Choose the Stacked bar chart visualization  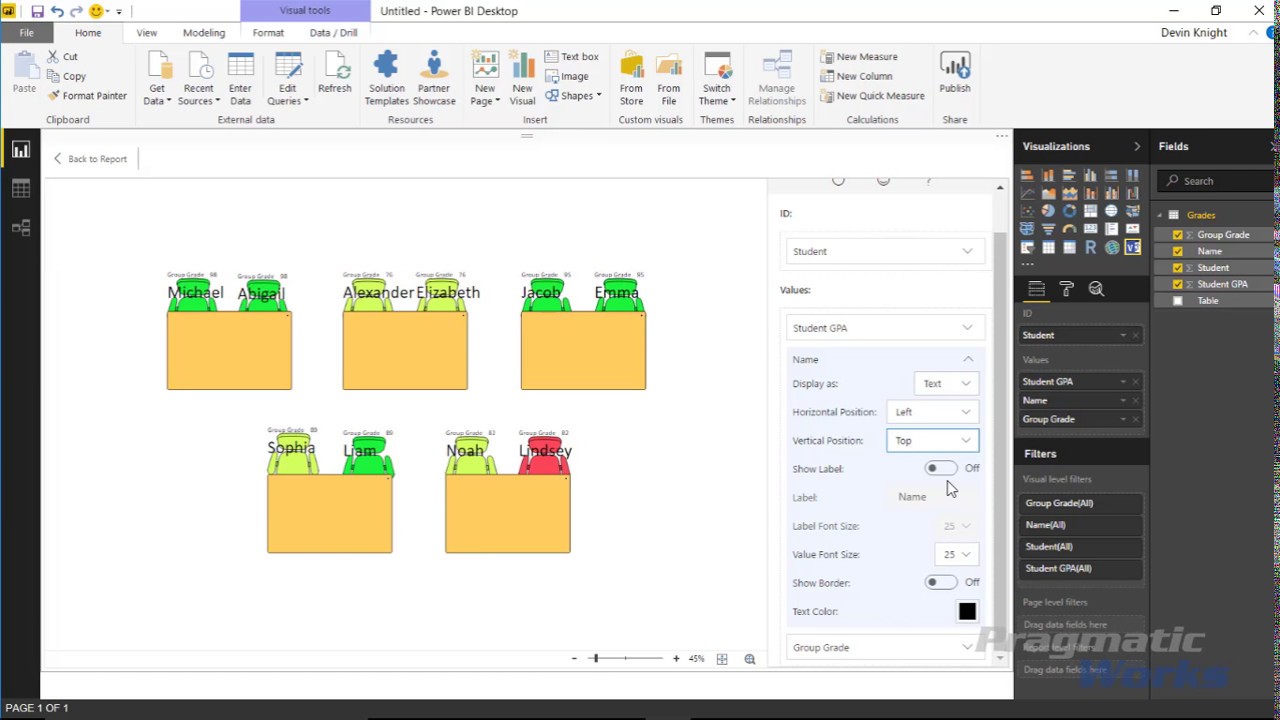click(x=1027, y=175)
